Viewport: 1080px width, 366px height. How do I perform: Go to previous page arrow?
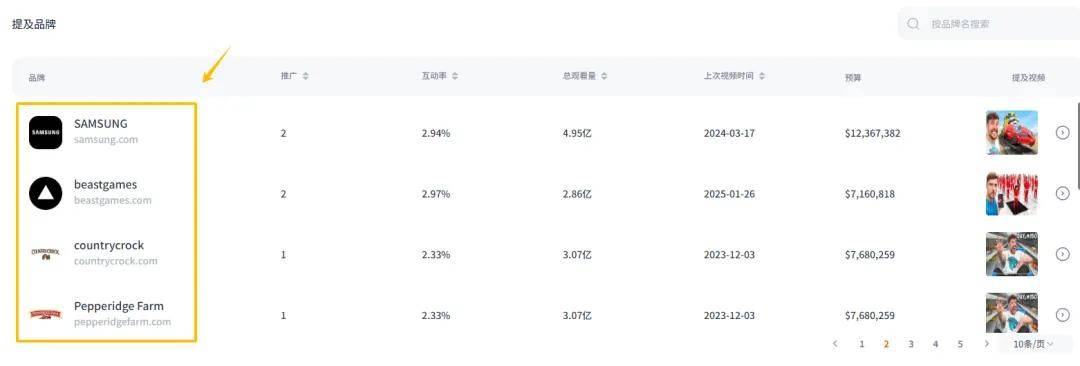(835, 344)
